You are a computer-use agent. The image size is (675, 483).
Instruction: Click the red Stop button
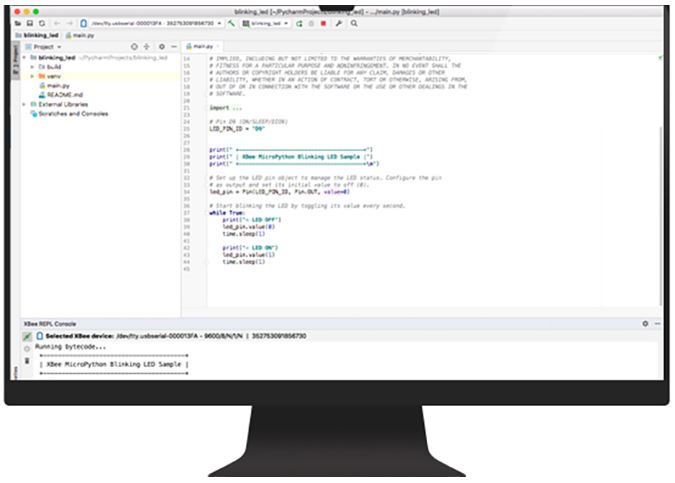pyautogui.click(x=323, y=23)
